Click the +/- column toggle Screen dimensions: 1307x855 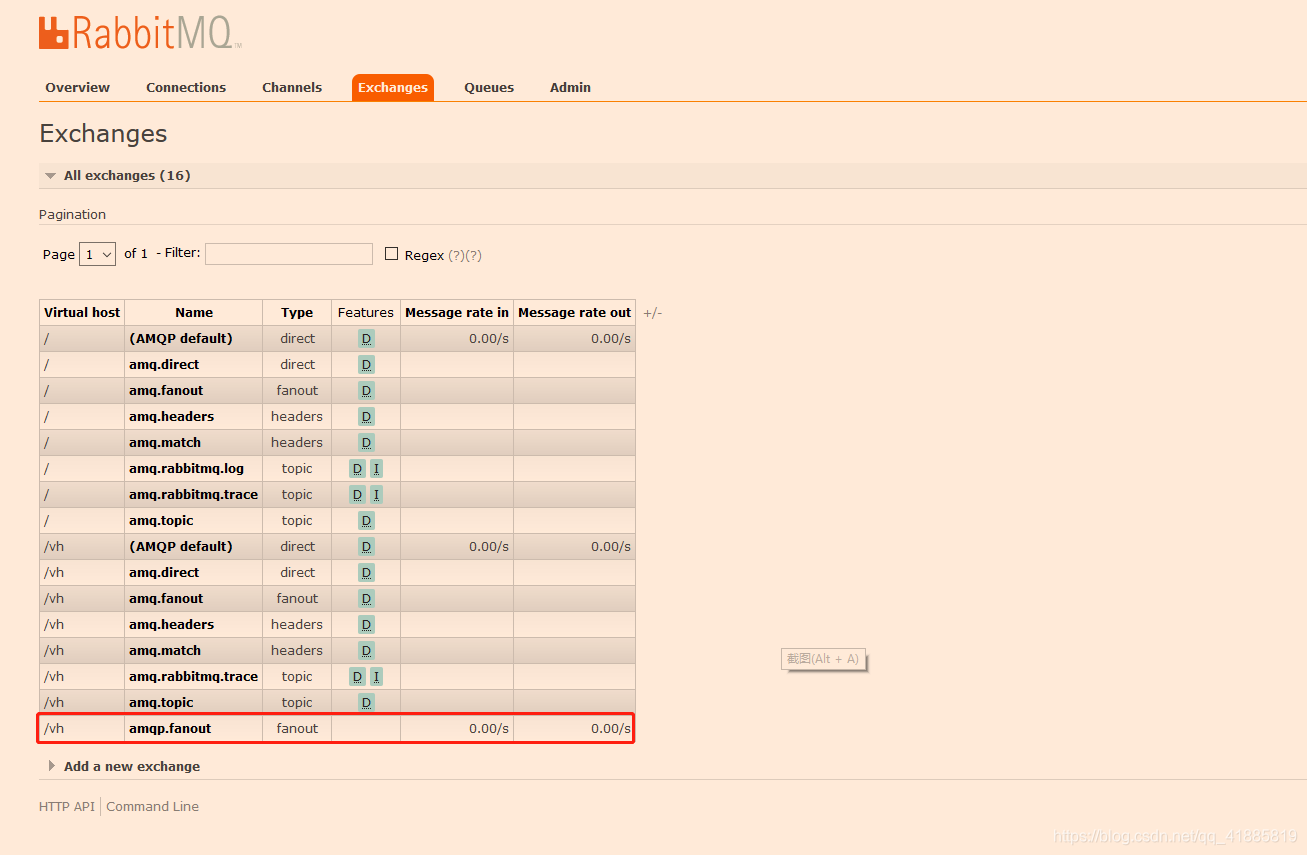(x=652, y=313)
